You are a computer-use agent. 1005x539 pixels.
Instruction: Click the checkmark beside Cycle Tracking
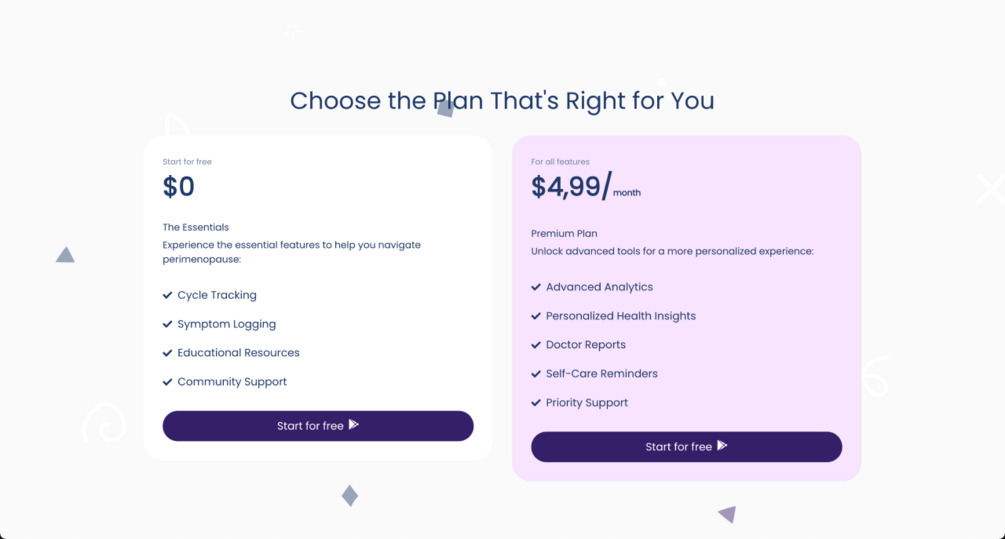click(x=167, y=296)
